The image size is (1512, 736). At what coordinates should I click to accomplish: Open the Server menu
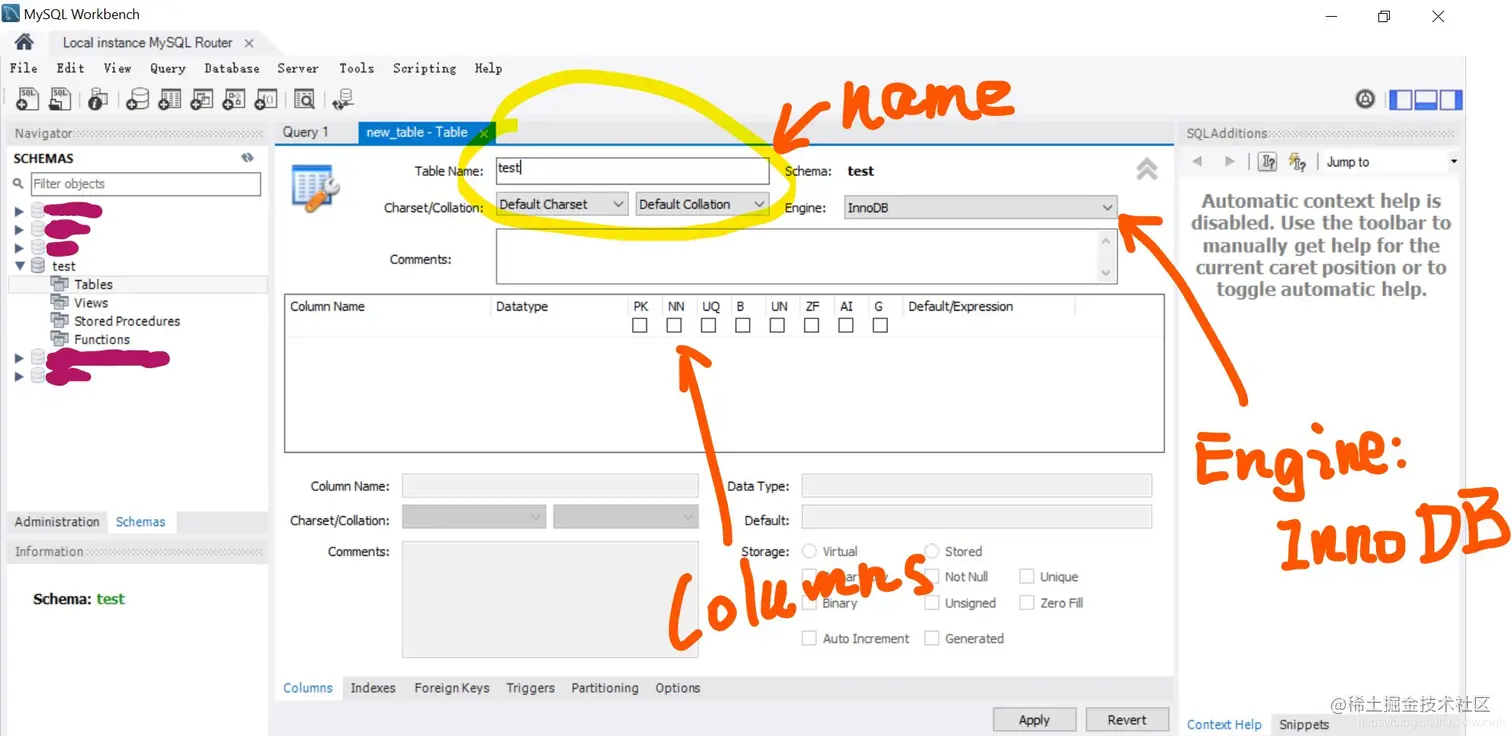coord(298,68)
